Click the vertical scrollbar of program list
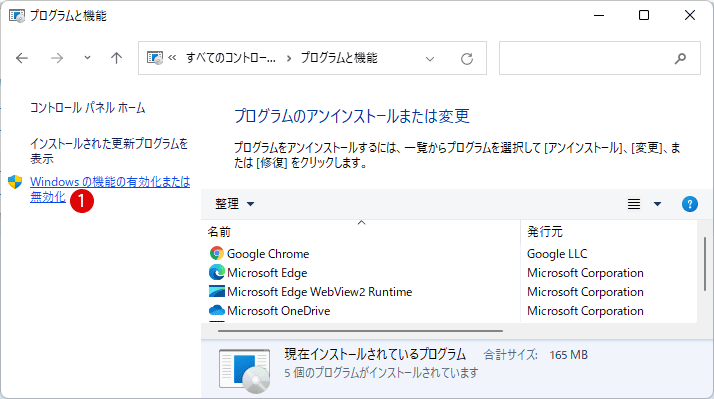714x399 pixels. (x=704, y=264)
